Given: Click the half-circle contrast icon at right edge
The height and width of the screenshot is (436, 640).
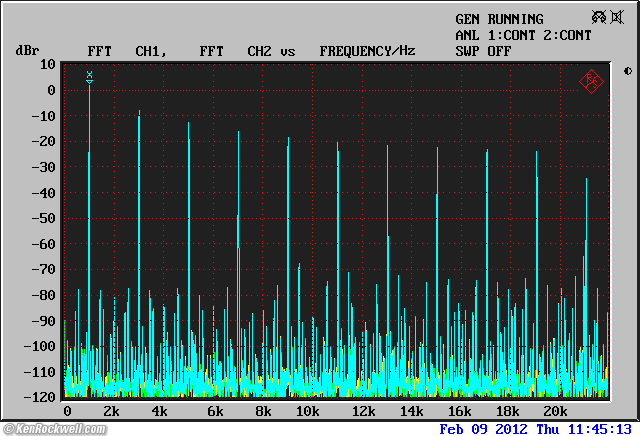Looking at the screenshot, I should click(627, 71).
